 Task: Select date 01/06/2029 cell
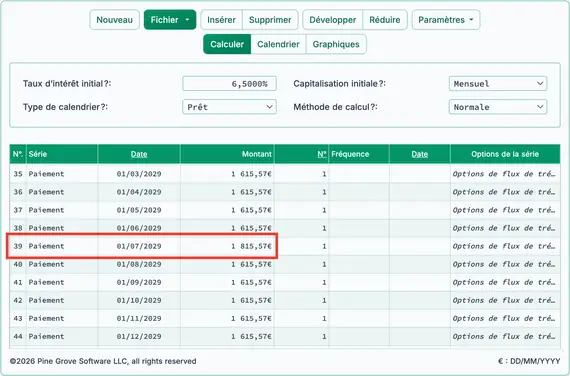click(x=139, y=228)
